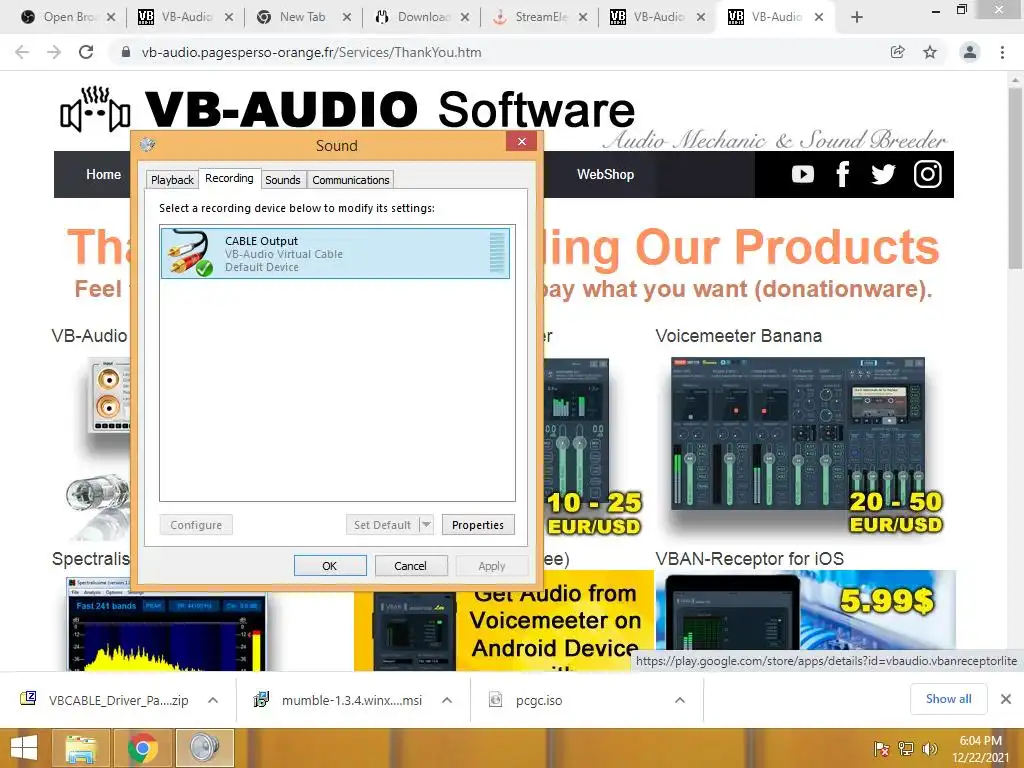The image size is (1024, 768).
Task: Select the CABLE Output recording device
Action: (334, 253)
